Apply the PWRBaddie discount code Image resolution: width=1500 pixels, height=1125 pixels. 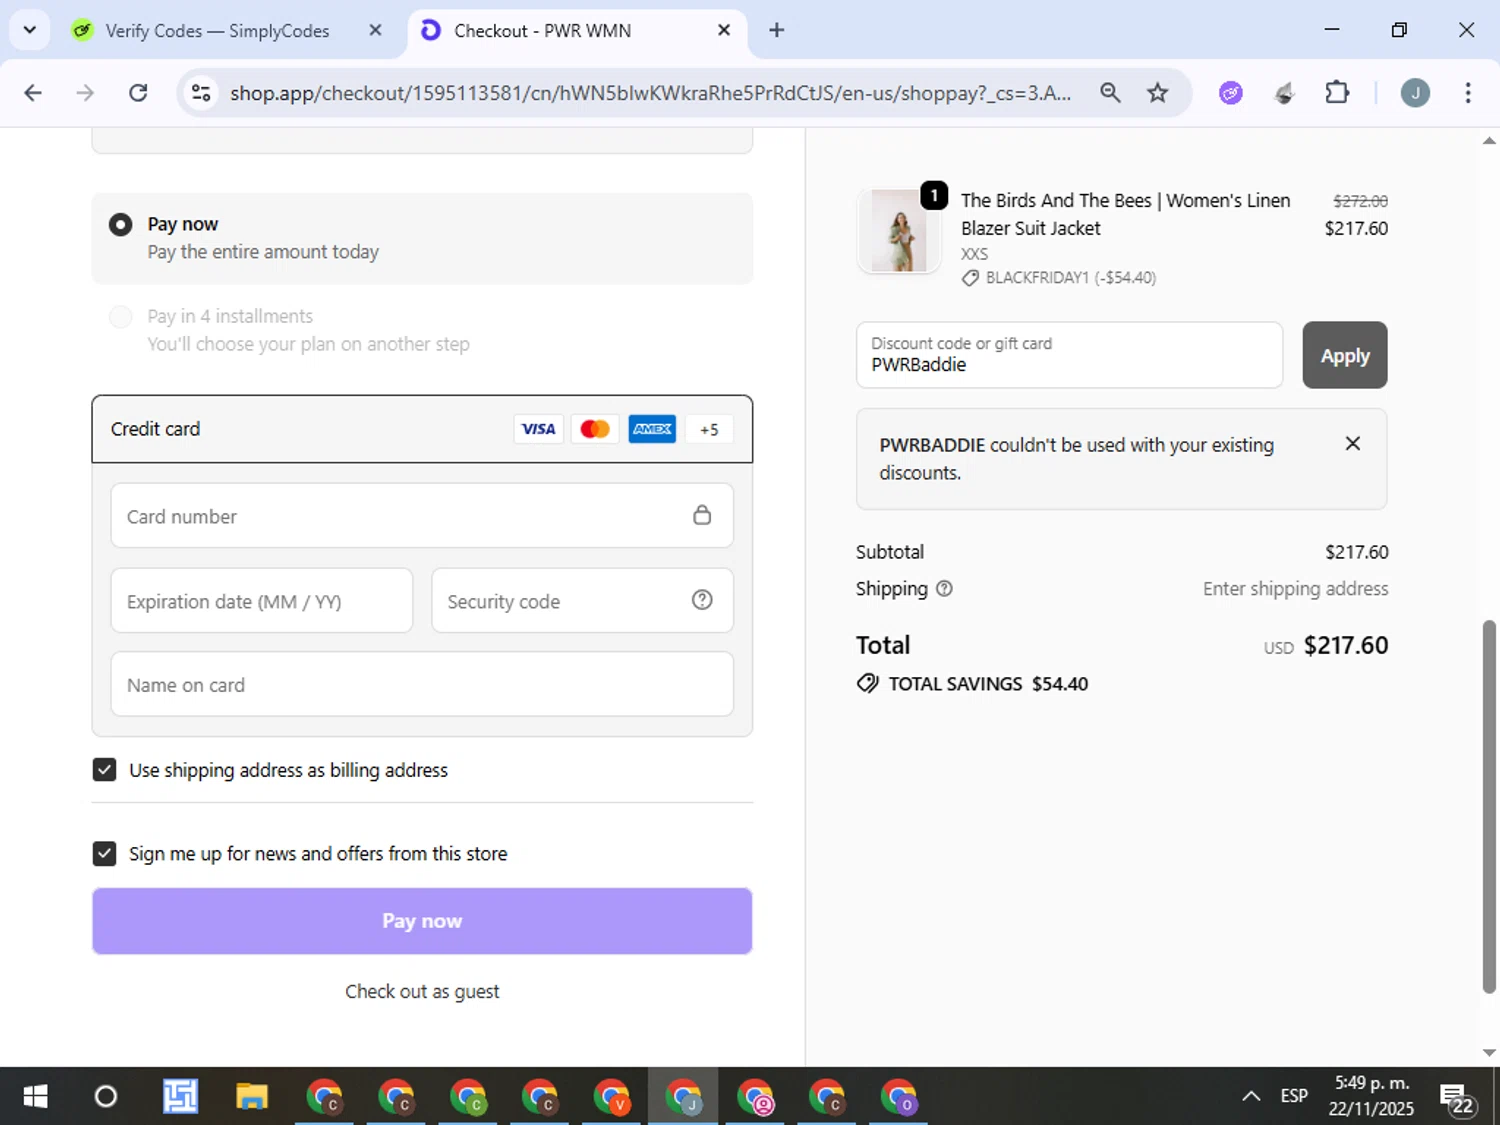pos(1345,355)
